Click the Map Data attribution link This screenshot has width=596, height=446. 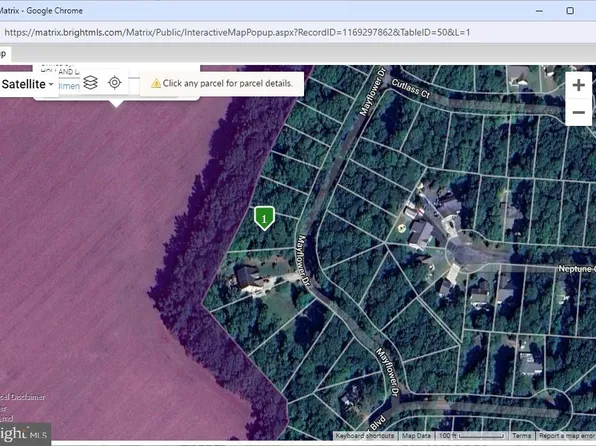[416, 436]
